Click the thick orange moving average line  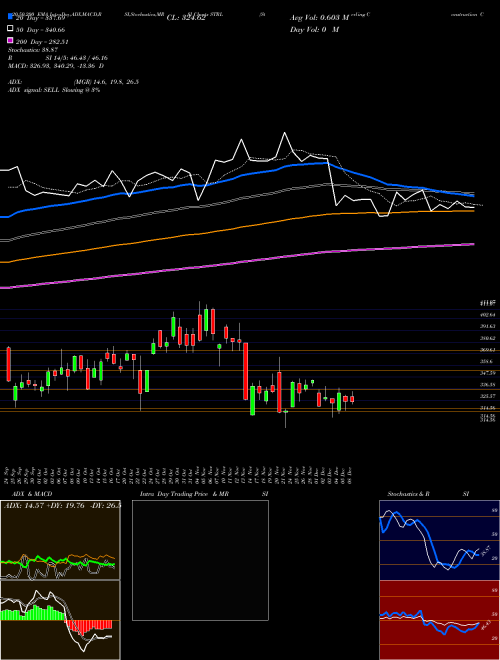coord(236,228)
